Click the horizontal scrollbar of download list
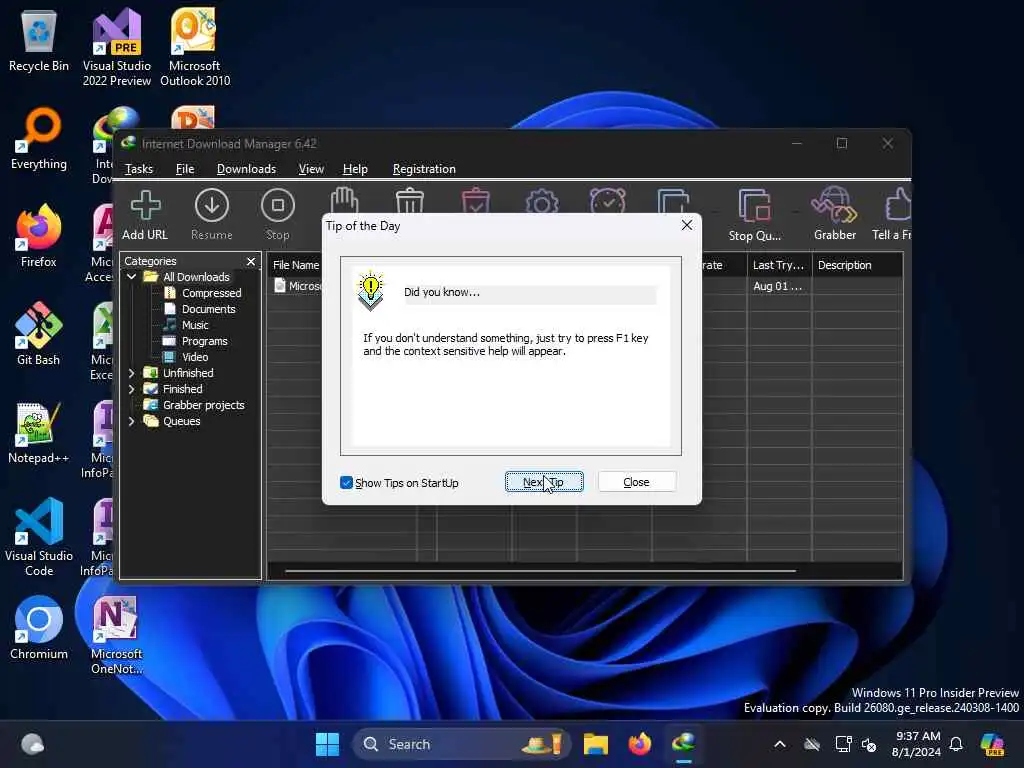This screenshot has height=768, width=1024. 540,571
